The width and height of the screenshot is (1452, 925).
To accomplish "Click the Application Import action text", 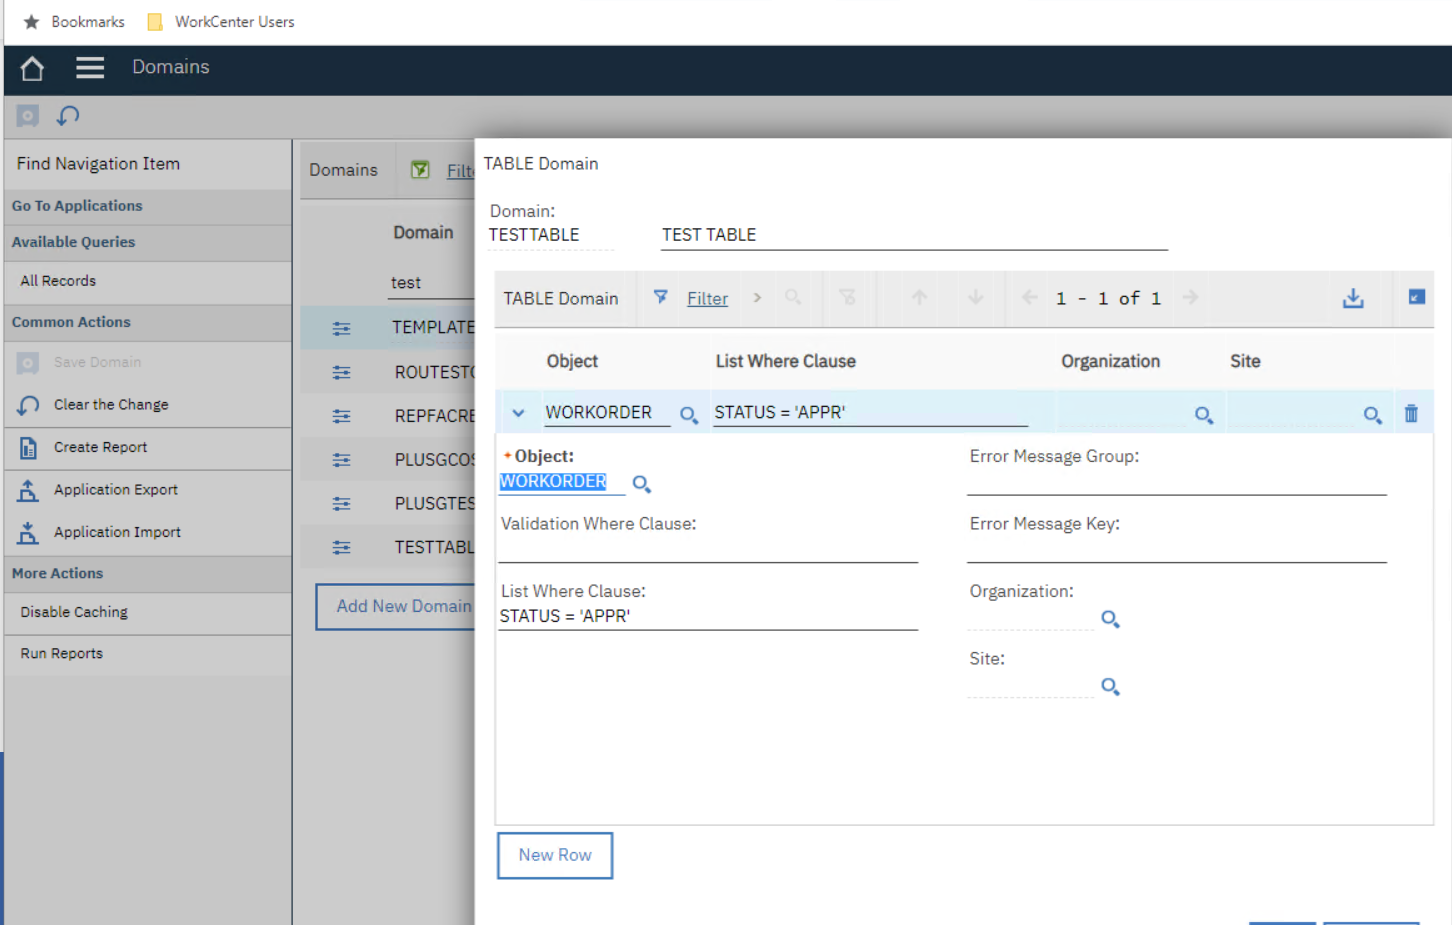I will (x=117, y=533).
